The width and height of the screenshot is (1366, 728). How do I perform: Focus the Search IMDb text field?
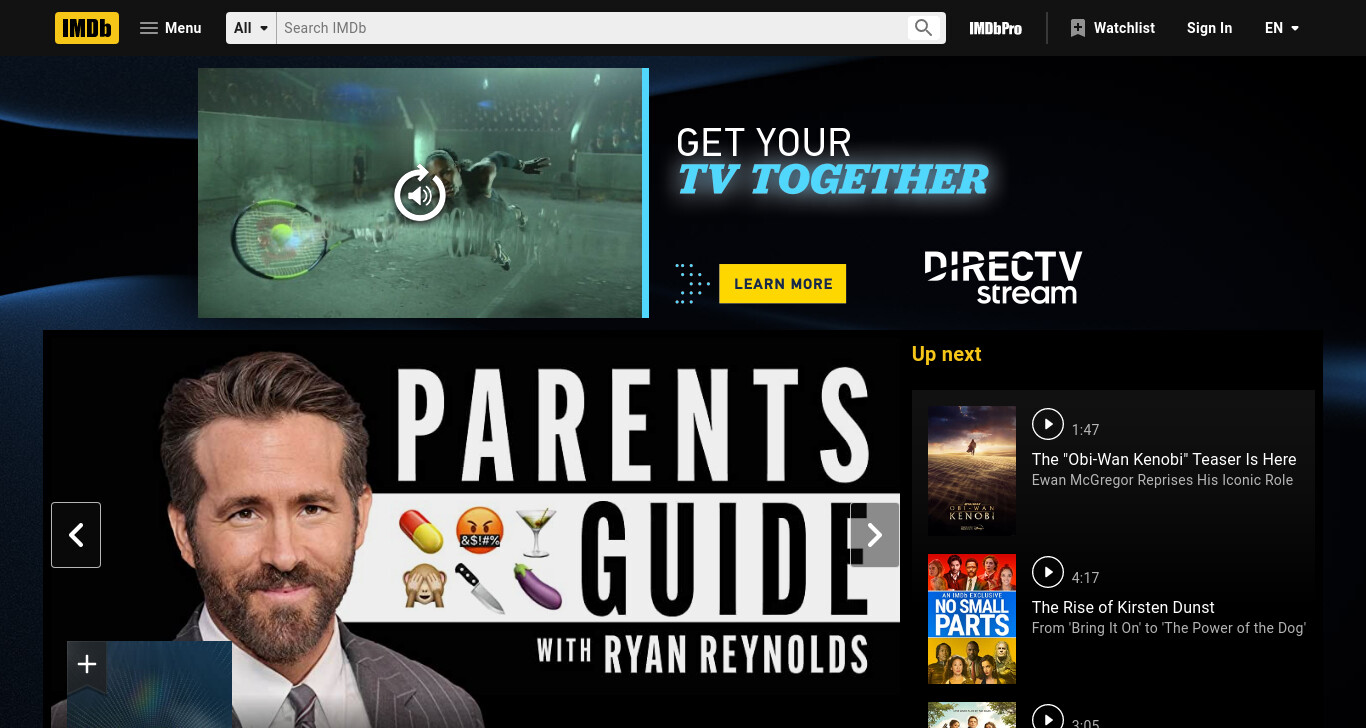pyautogui.click(x=590, y=28)
